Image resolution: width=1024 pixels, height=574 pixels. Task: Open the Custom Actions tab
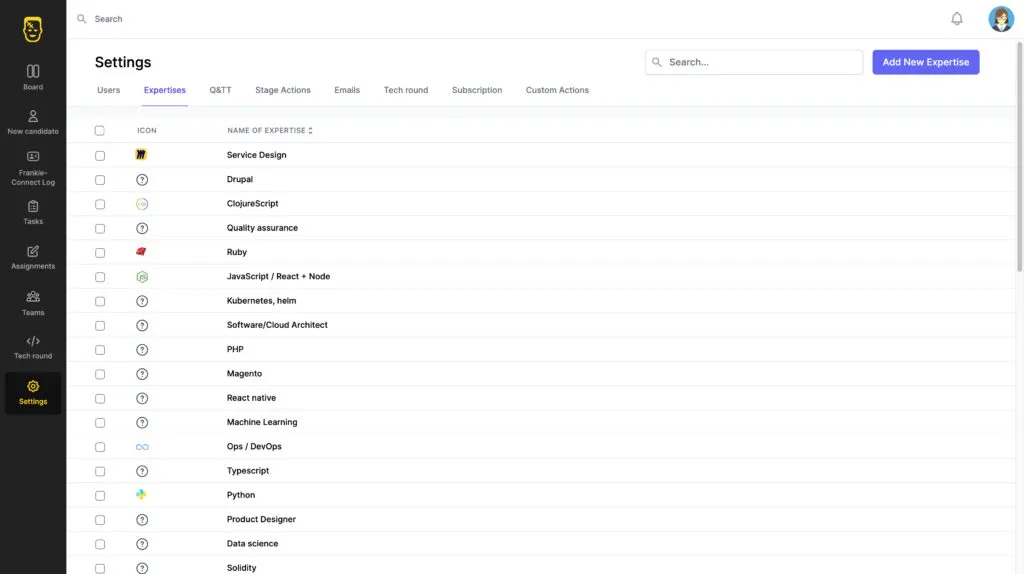click(x=557, y=90)
